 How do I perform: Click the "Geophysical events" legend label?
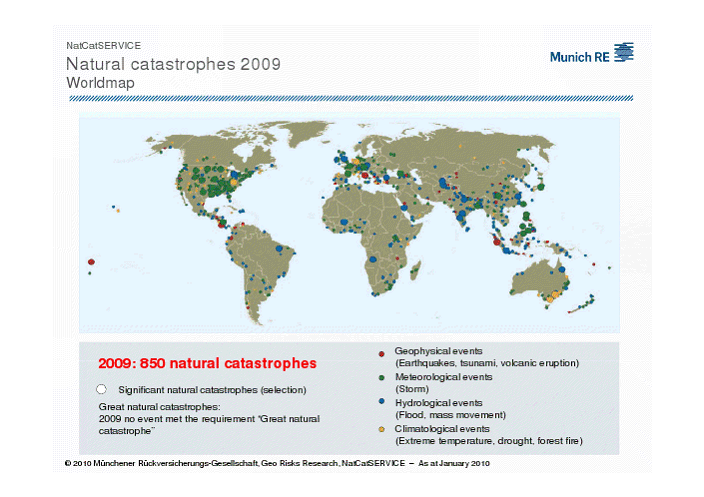click(x=438, y=351)
